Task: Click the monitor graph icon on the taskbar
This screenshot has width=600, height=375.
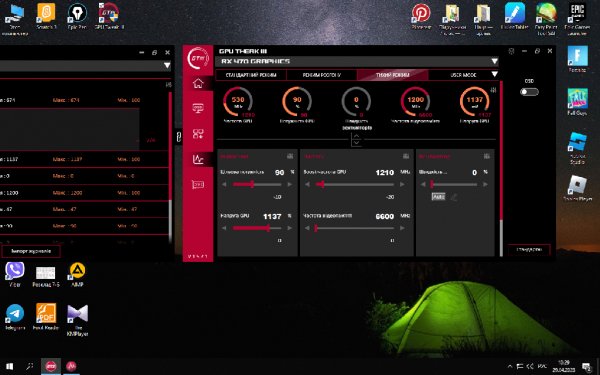Action: [x=71, y=366]
